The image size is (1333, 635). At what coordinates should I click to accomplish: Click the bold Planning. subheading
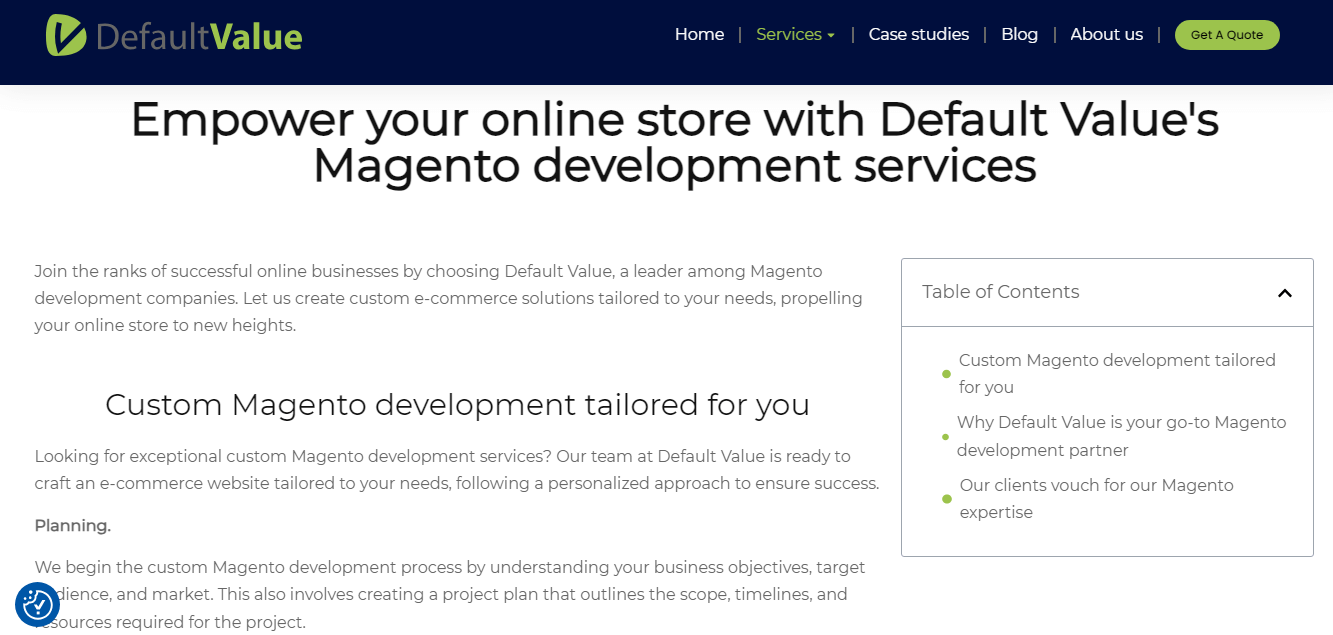(x=72, y=526)
